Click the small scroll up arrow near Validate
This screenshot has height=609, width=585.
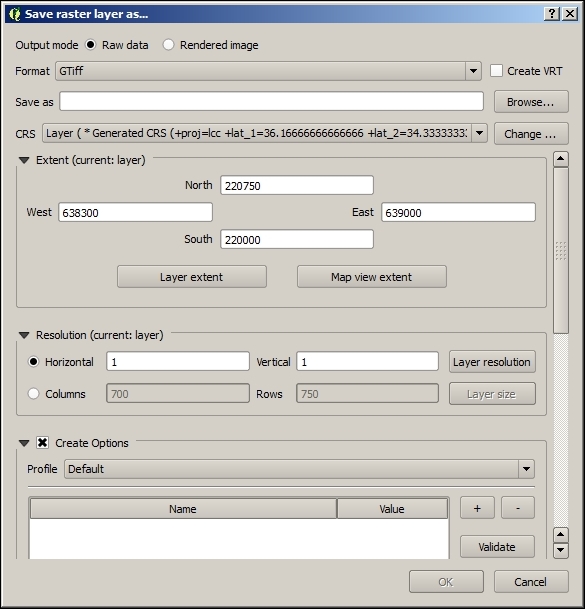pos(561,535)
